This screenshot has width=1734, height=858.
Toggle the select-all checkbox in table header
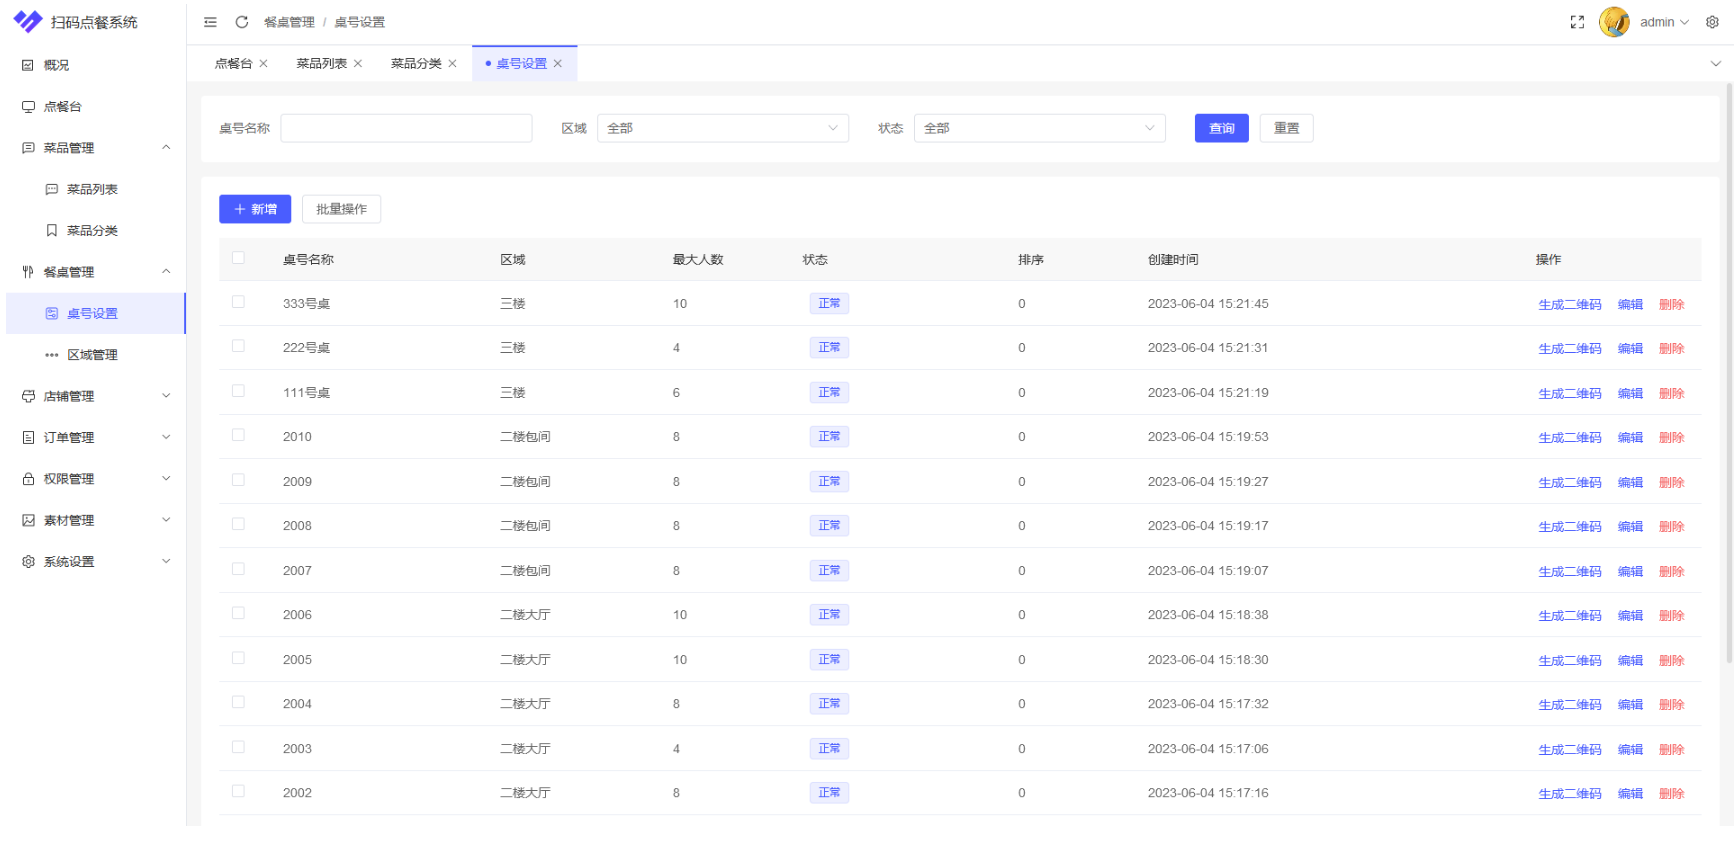pyautogui.click(x=238, y=258)
